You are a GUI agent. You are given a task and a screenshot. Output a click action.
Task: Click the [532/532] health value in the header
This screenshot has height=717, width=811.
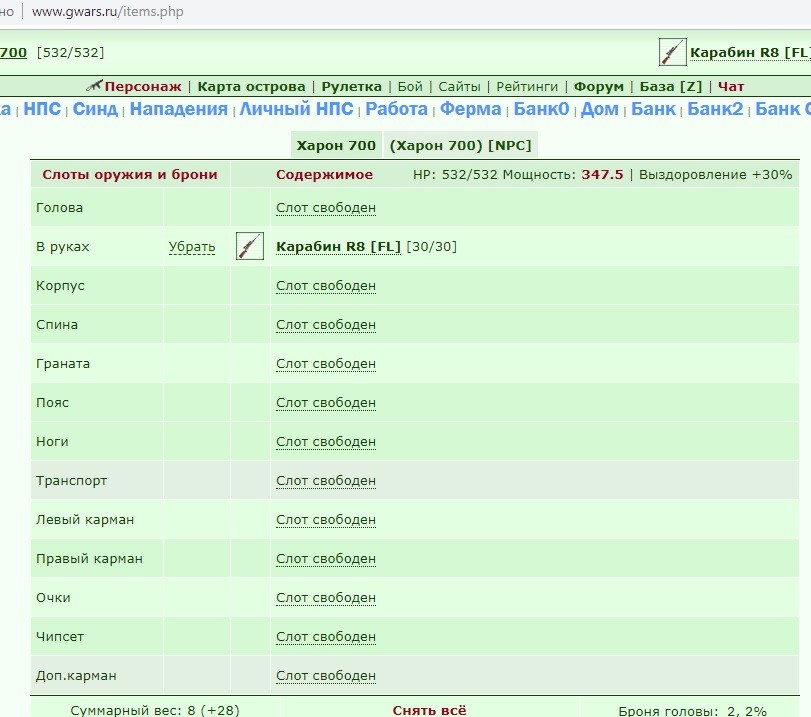[70, 53]
